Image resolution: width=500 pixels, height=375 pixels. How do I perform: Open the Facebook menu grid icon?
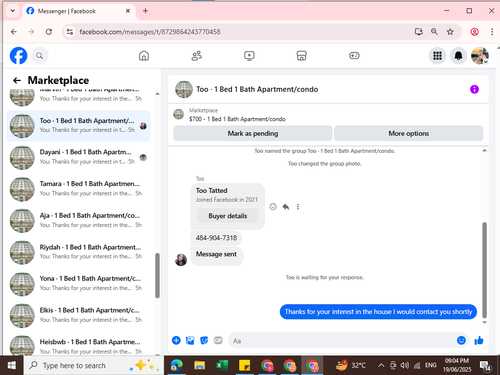[437, 56]
